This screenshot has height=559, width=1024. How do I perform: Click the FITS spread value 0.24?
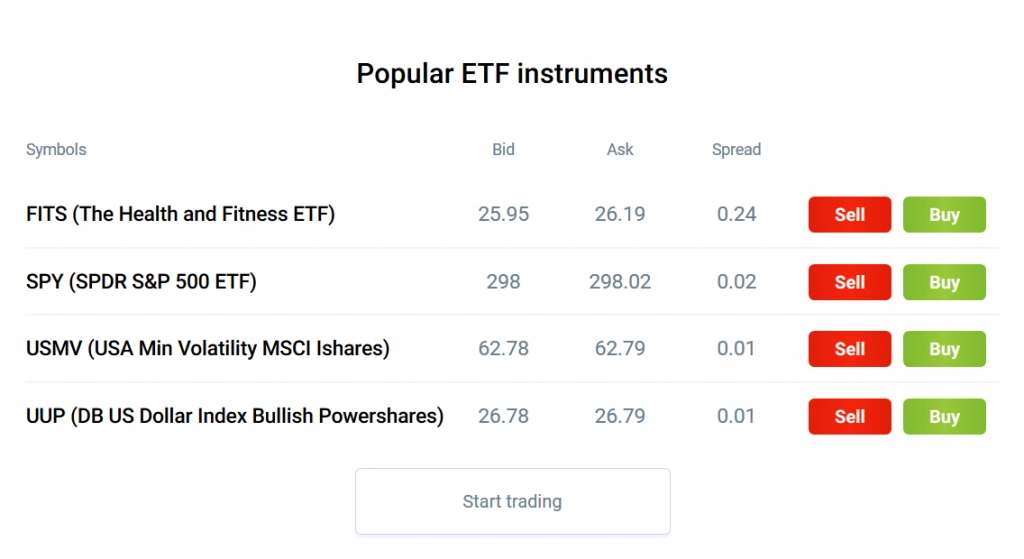click(x=736, y=214)
